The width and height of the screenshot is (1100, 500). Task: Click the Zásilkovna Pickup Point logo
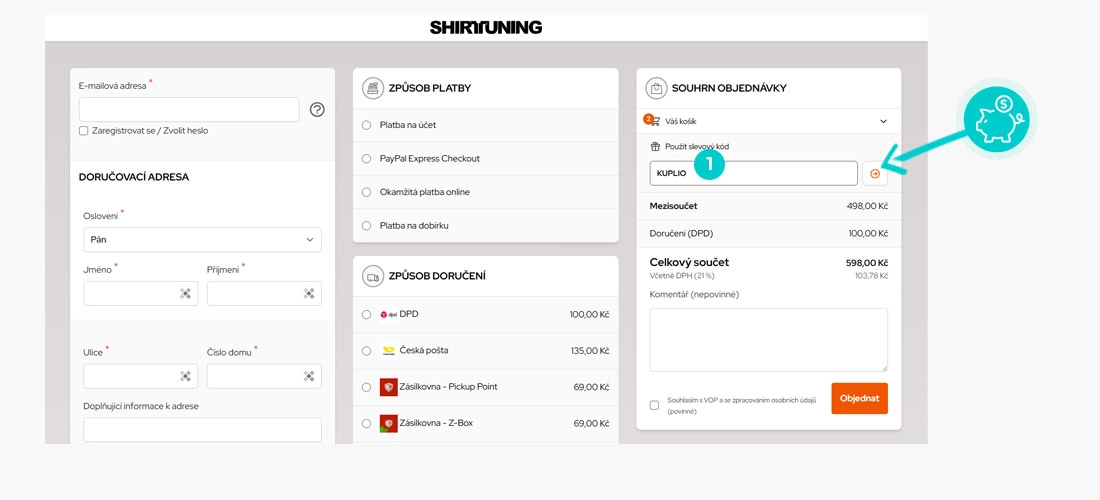click(x=389, y=387)
